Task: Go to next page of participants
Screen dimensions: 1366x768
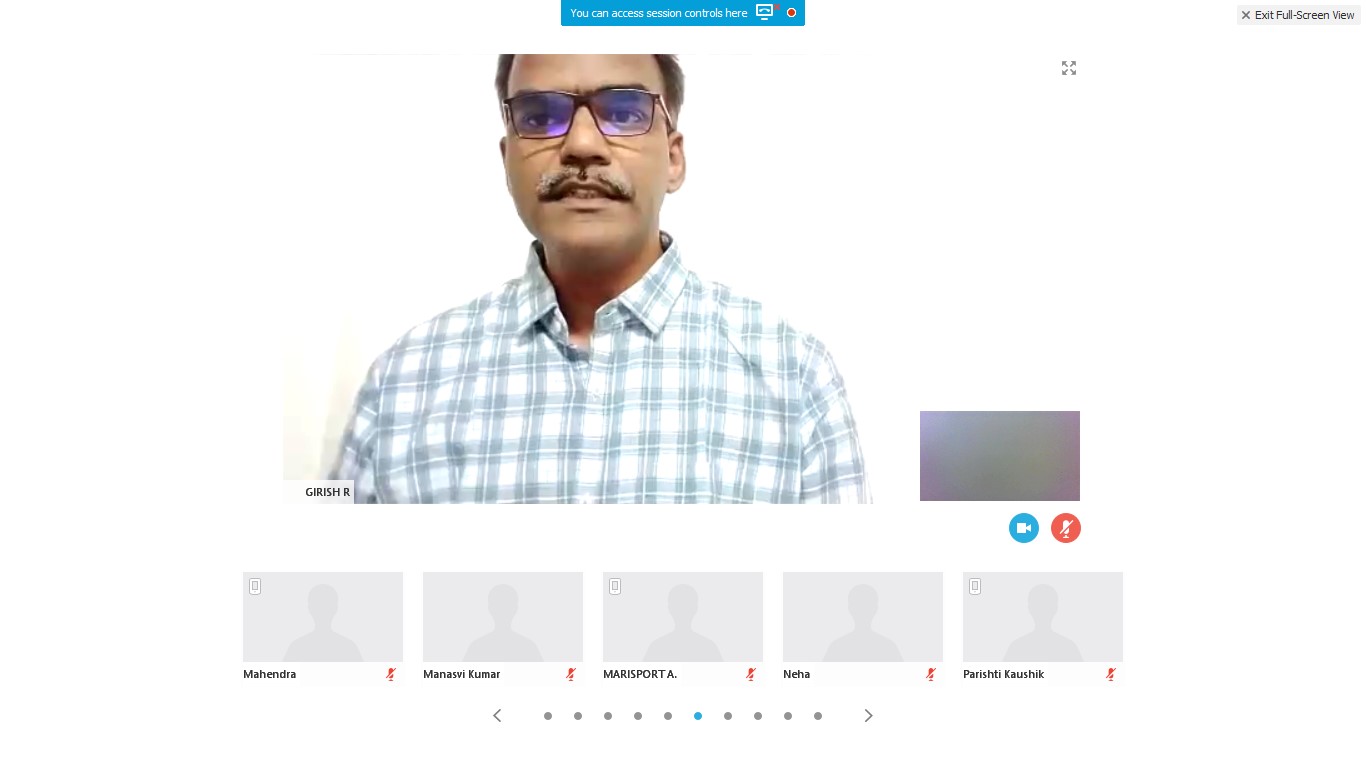Action: pyautogui.click(x=868, y=716)
